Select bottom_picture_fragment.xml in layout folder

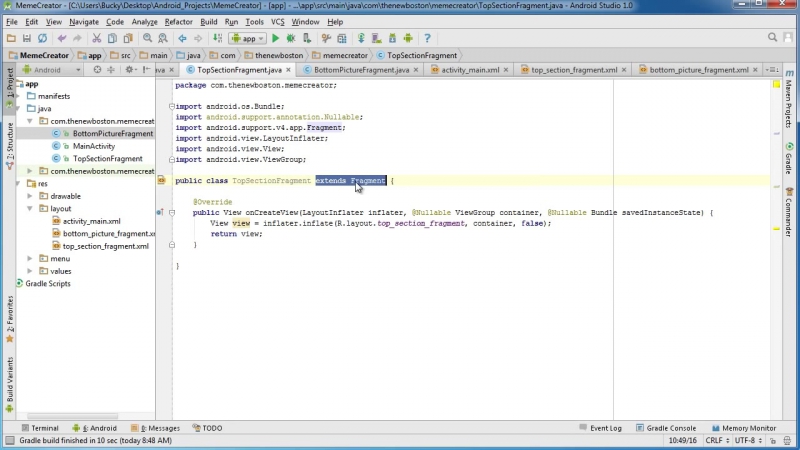[109, 234]
